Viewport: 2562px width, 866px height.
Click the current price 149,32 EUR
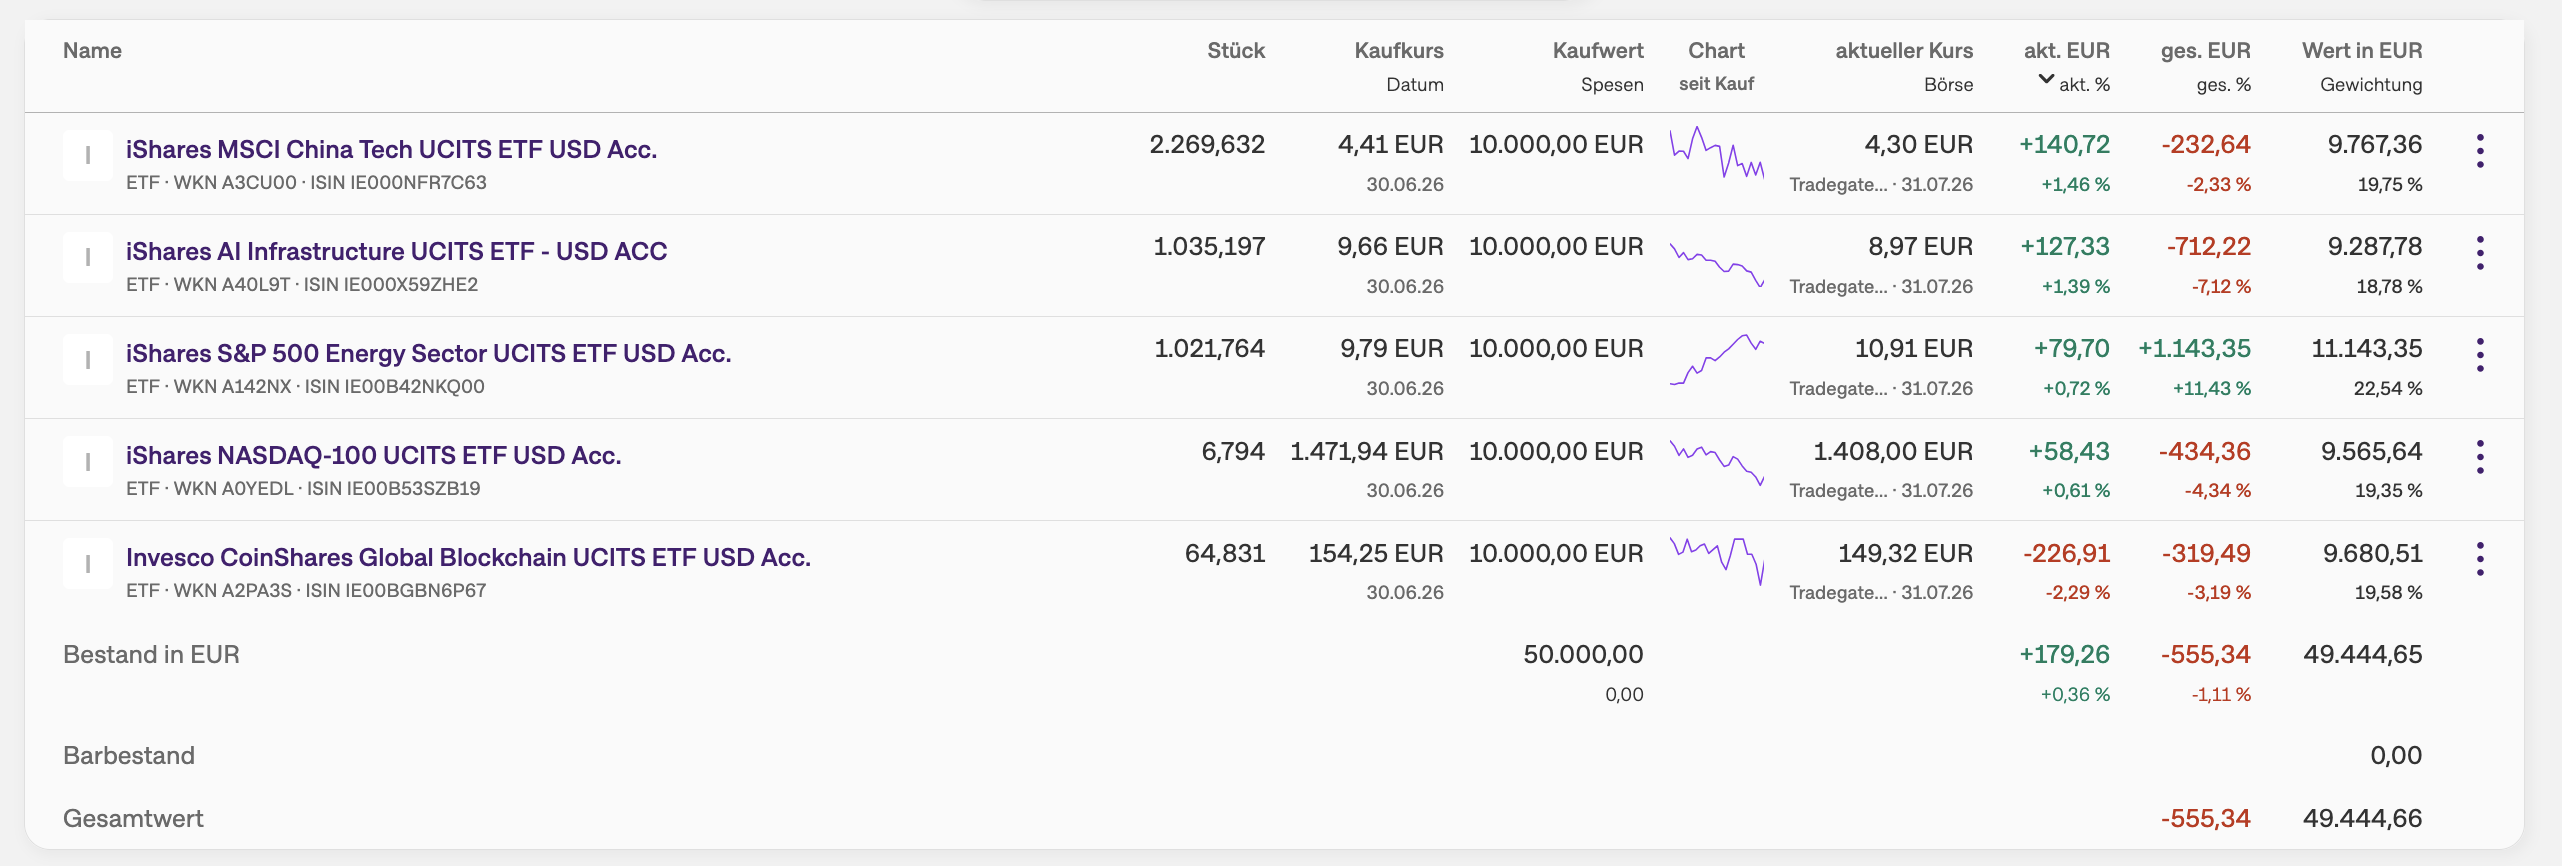pyautogui.click(x=1905, y=554)
